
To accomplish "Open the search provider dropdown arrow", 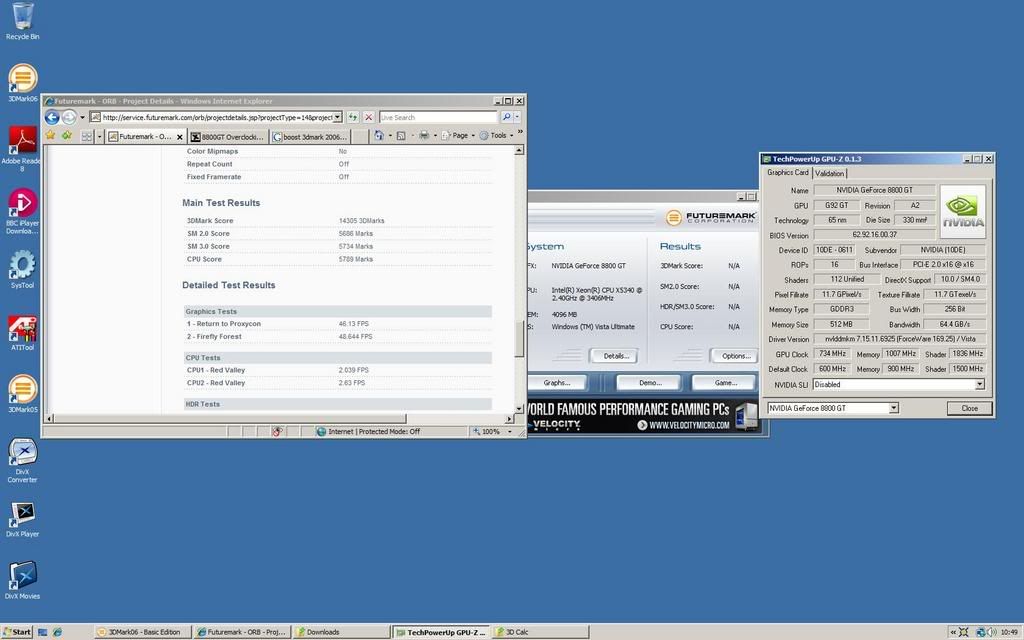I will [517, 117].
